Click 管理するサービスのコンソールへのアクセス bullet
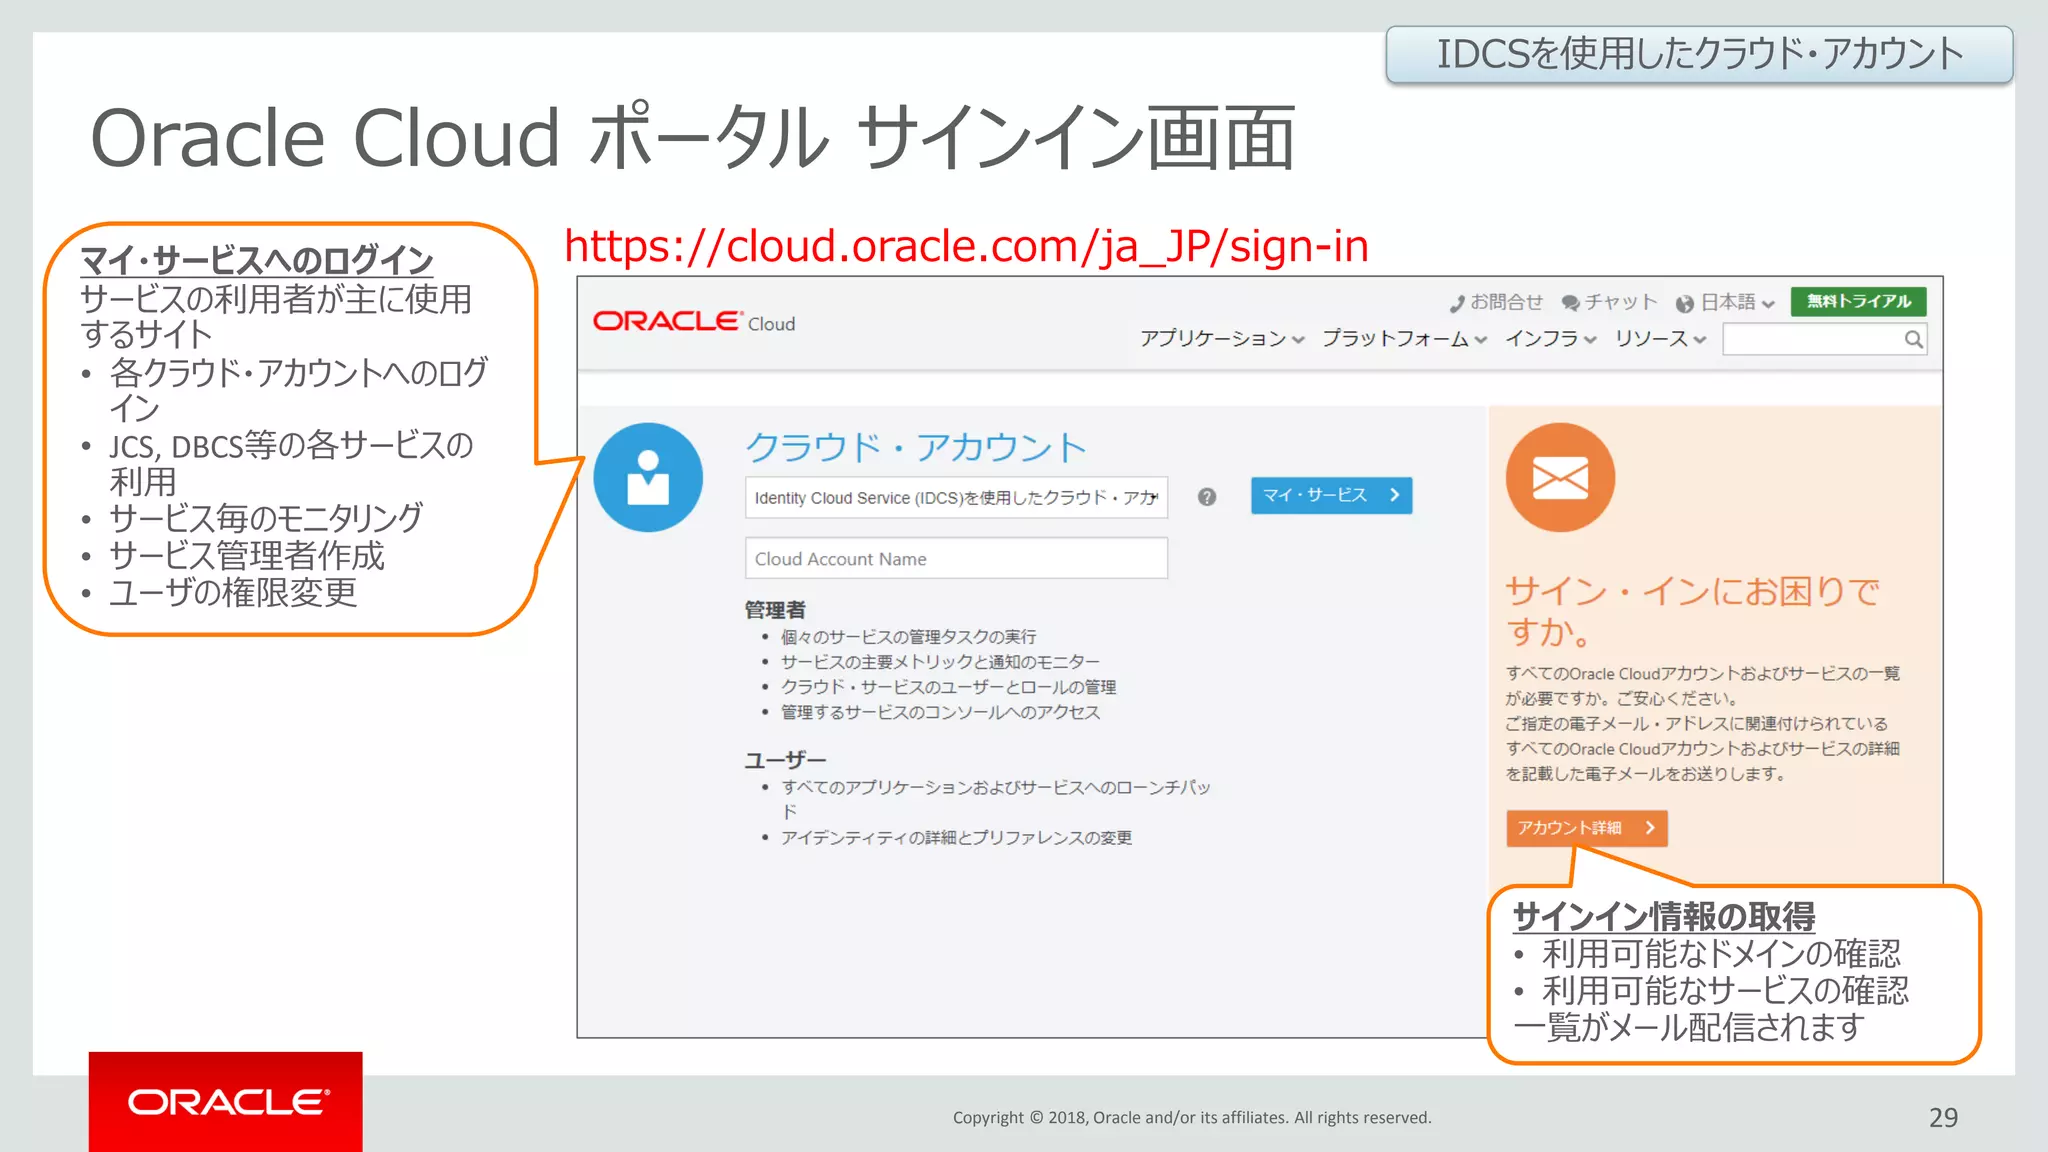The width and height of the screenshot is (2048, 1152). click(x=940, y=712)
